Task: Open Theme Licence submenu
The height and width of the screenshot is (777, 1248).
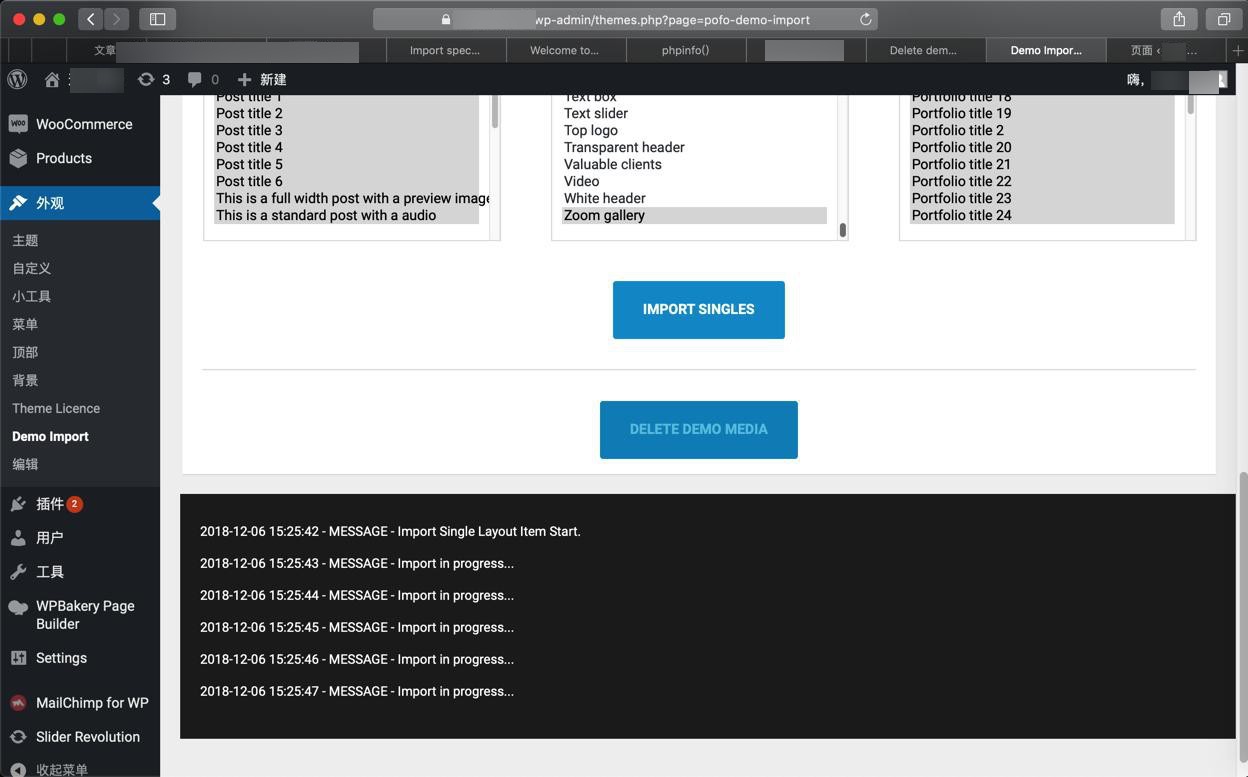Action: [56, 408]
